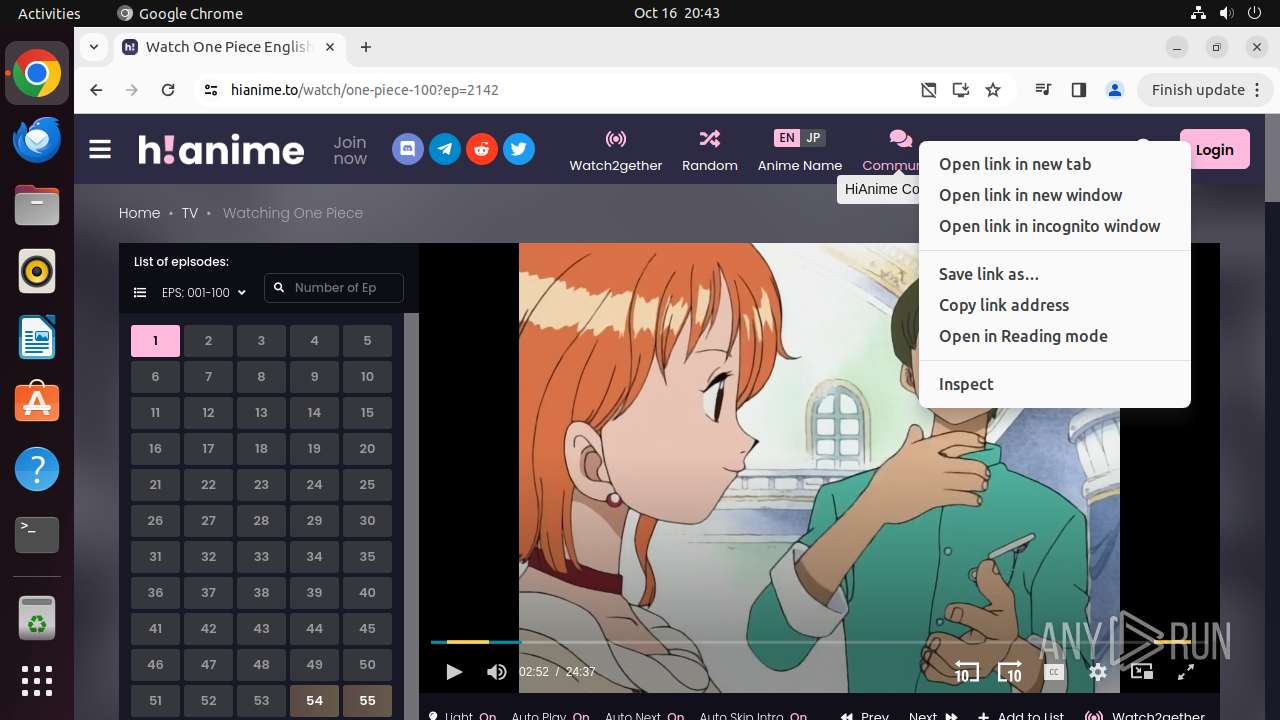Open the Telegram social link
This screenshot has width=1280, height=720.
445,149
